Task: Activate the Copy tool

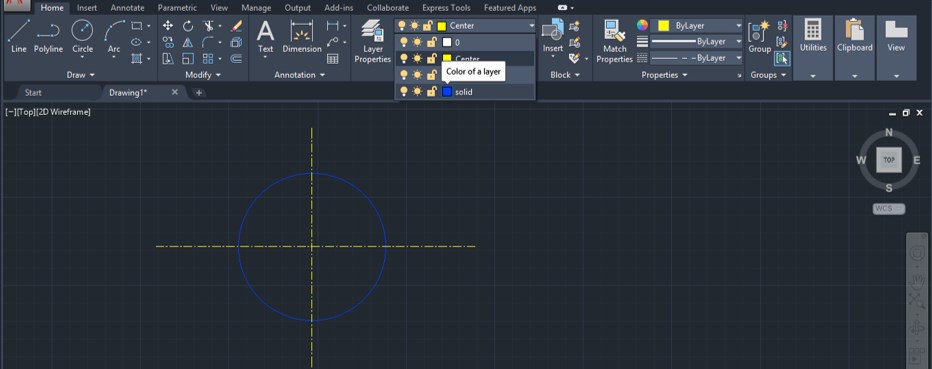Action: [x=168, y=42]
